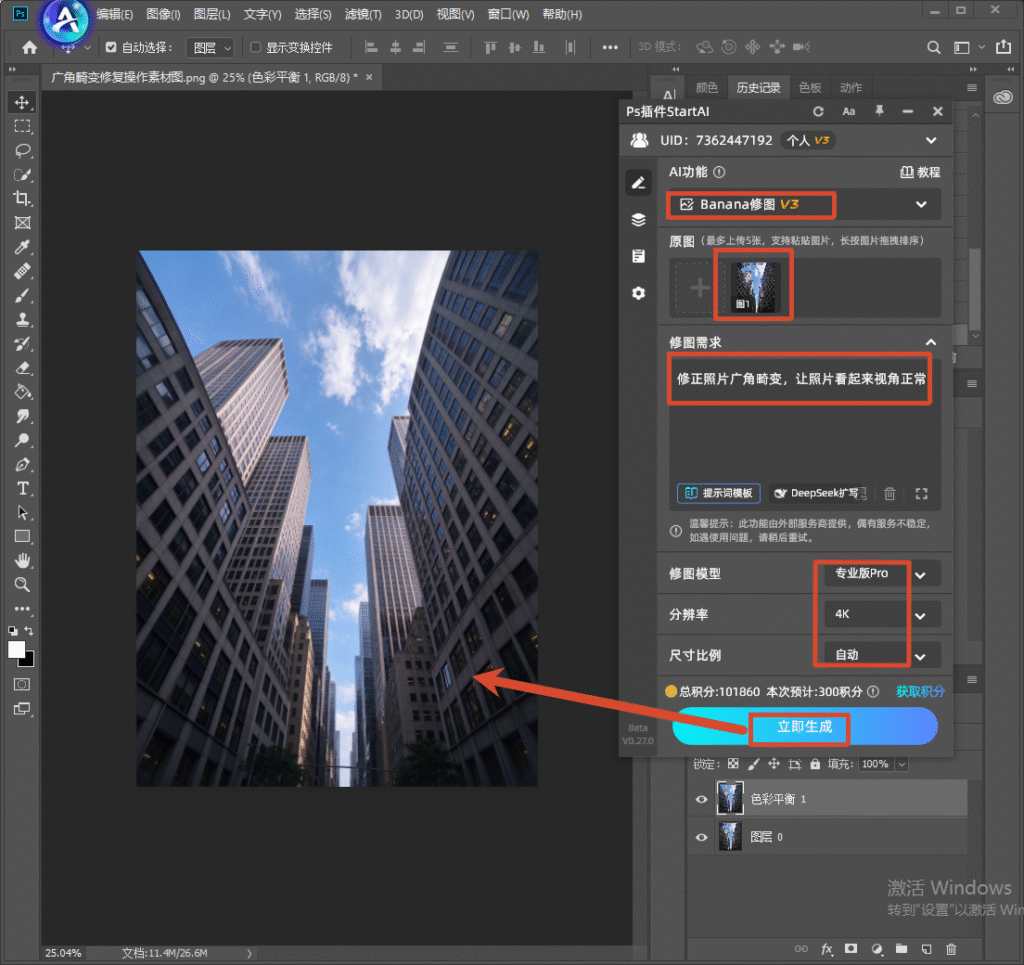Image resolution: width=1024 pixels, height=965 pixels.
Task: Click the Photoshop search icon
Action: click(934, 47)
